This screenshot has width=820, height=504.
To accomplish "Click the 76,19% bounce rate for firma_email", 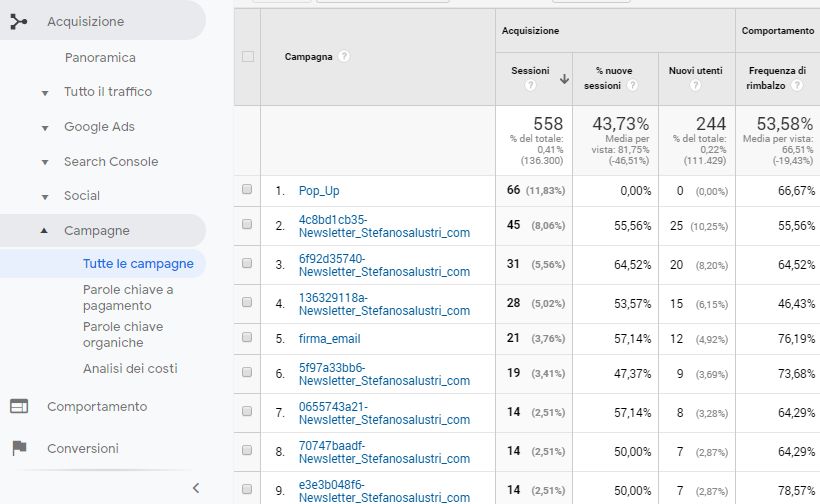I will (796, 339).
